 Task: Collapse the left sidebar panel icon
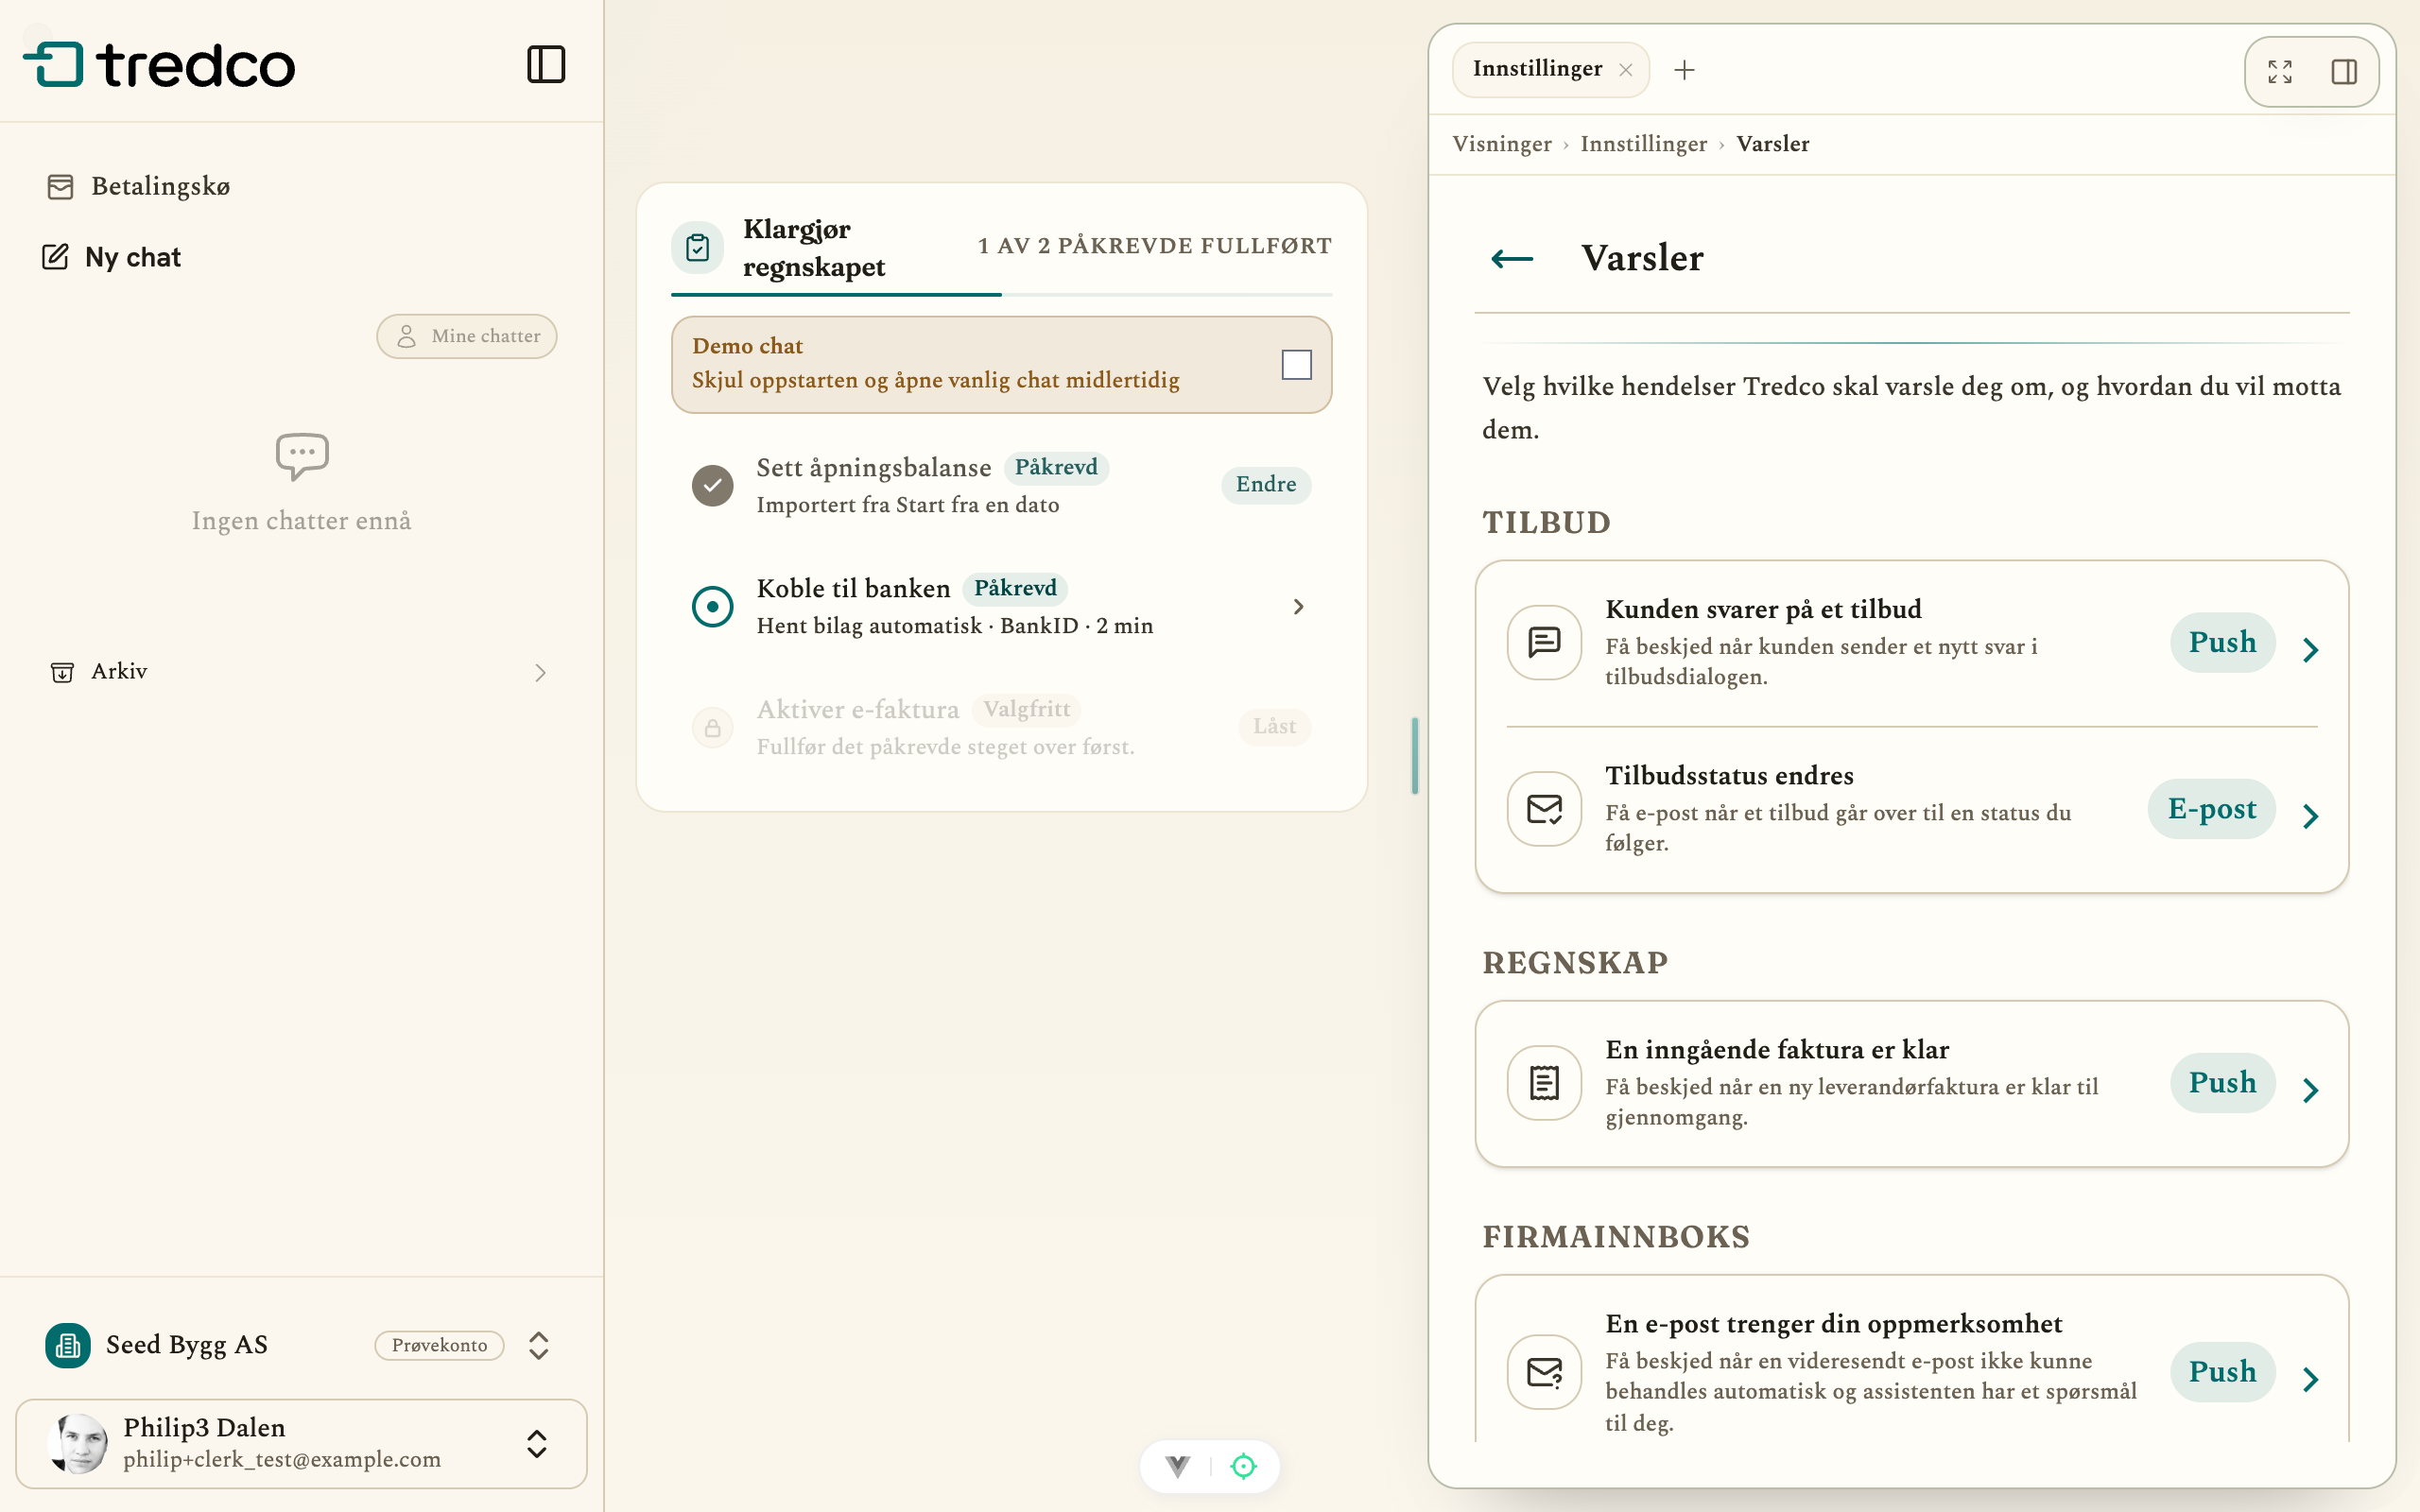pyautogui.click(x=546, y=65)
